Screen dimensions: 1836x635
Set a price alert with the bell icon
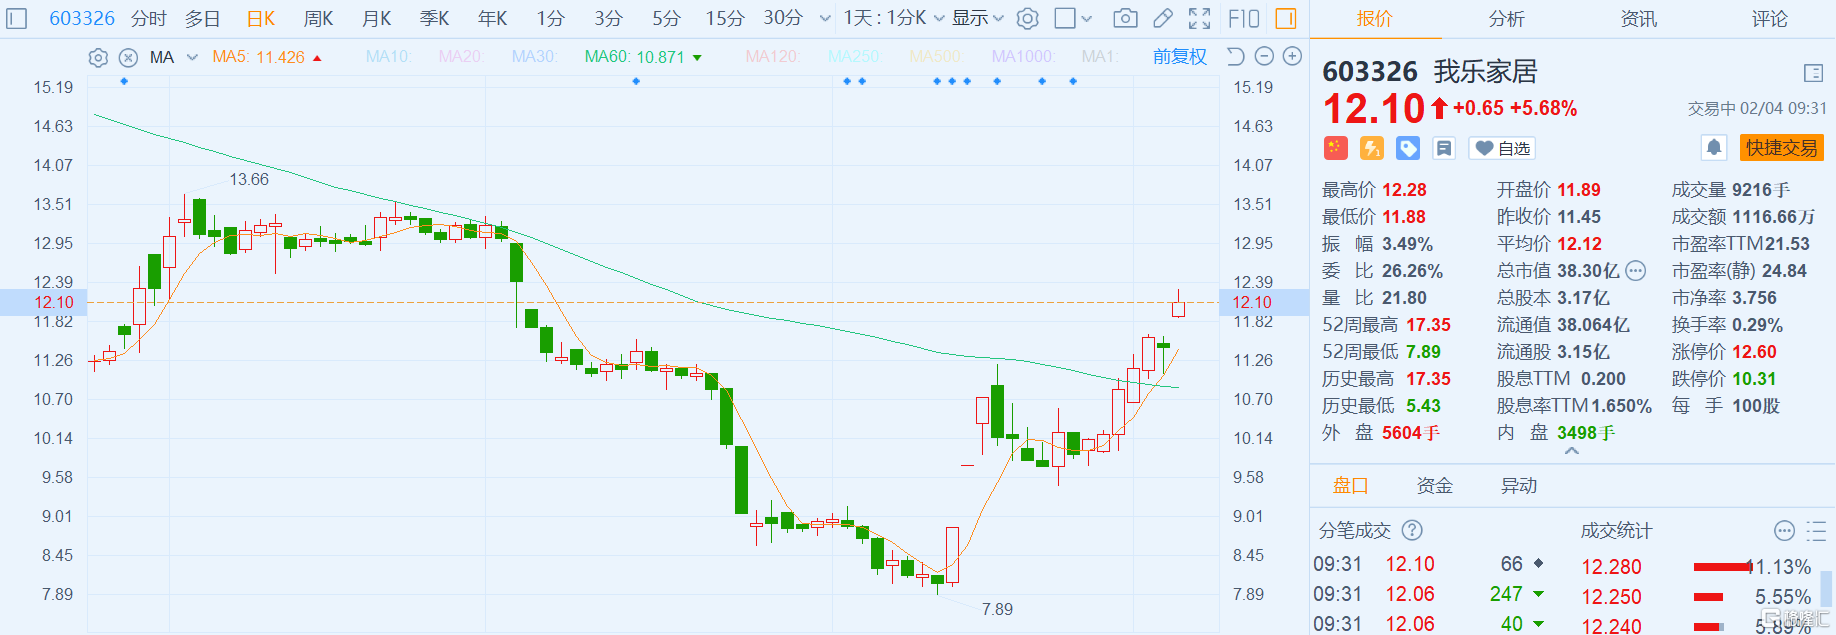click(1714, 148)
